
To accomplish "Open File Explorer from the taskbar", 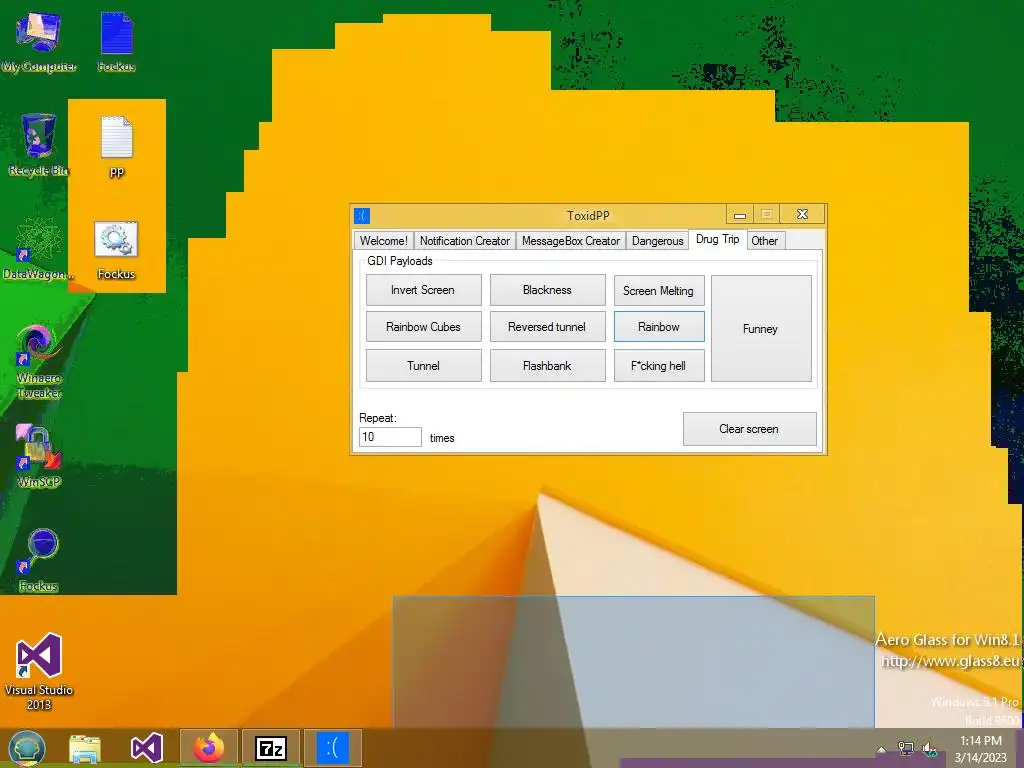I will 84,749.
